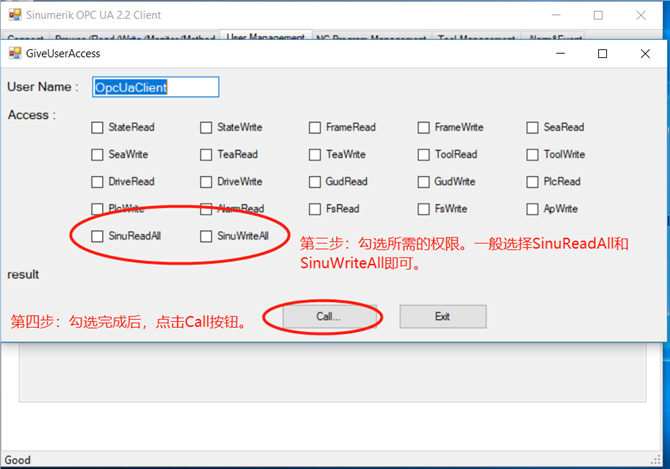Viewport: 670px width, 469px height.
Task: Toggle the TeaRead checkbox
Action: tap(206, 155)
